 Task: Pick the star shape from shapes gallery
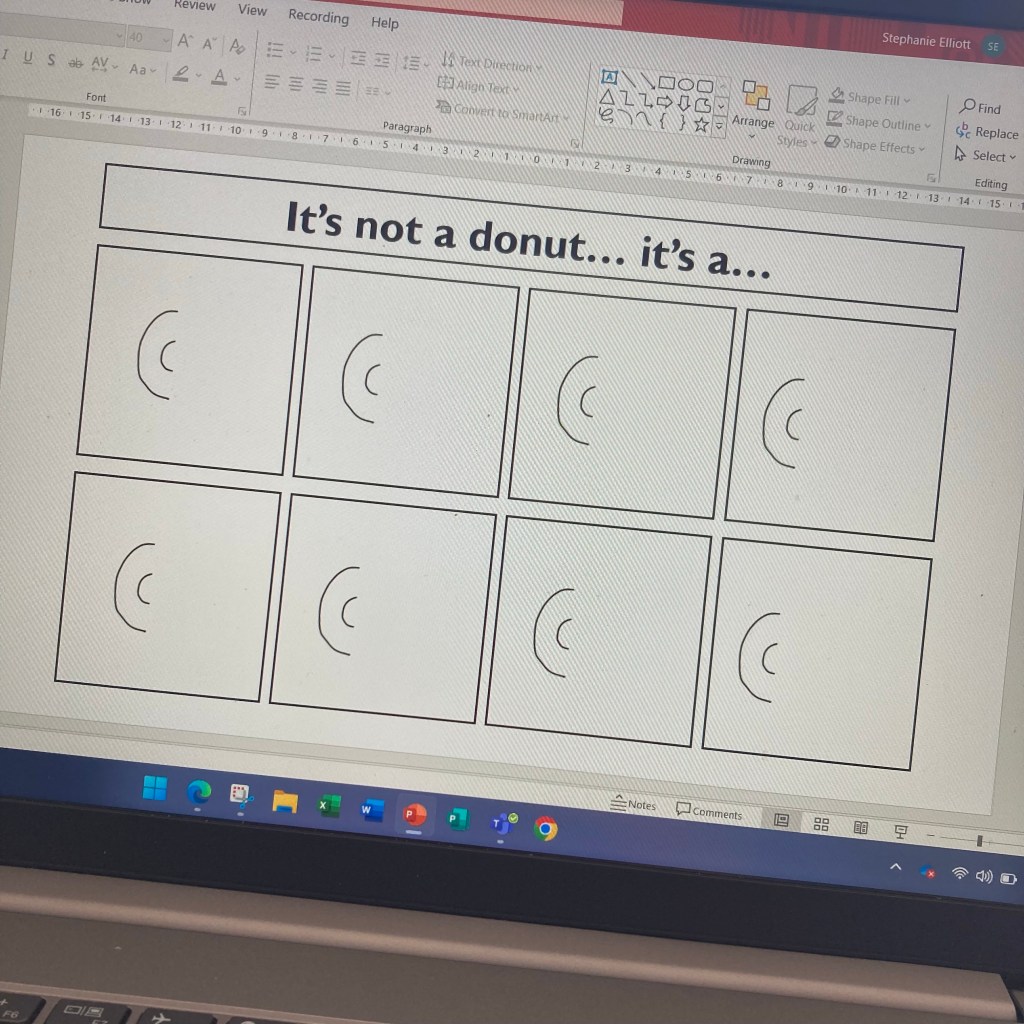(x=701, y=125)
